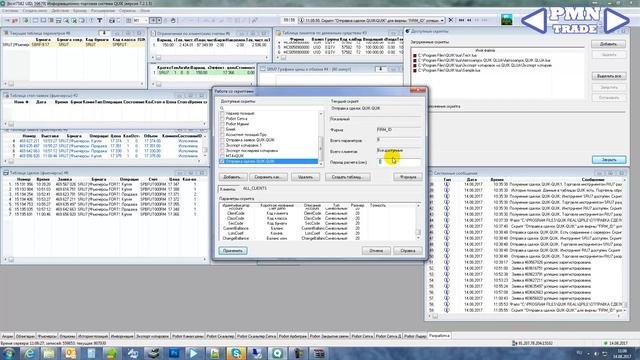Screen dimensions: 640x360
Task: Click the Сохранить как button
Action: (x=268, y=177)
